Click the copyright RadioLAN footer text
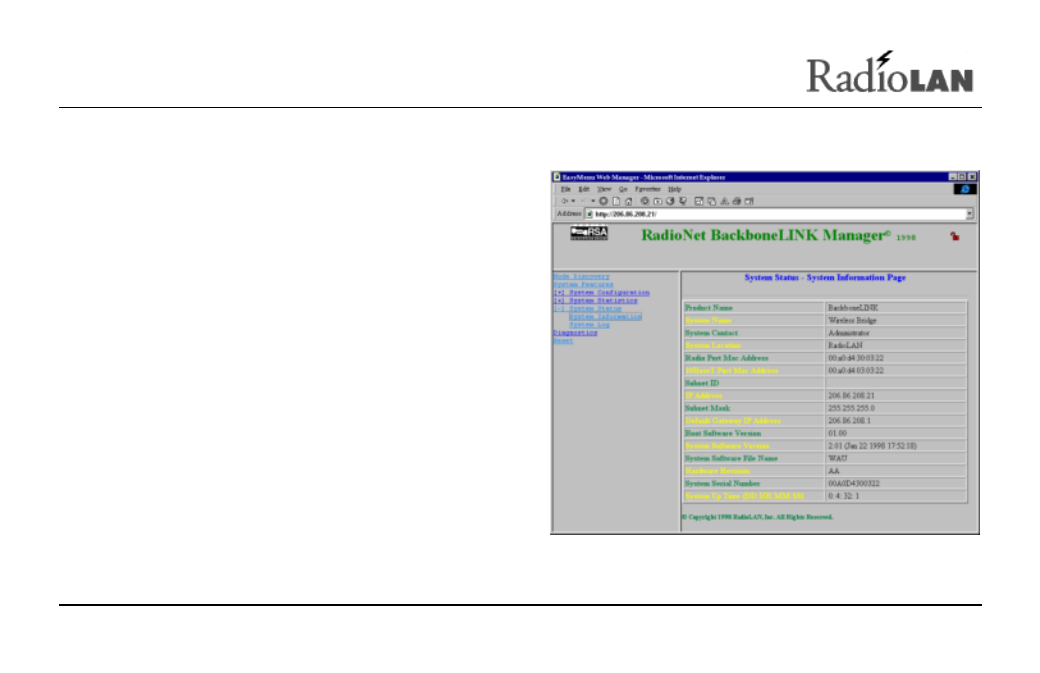This screenshot has height=673, width=1040. [x=757, y=517]
